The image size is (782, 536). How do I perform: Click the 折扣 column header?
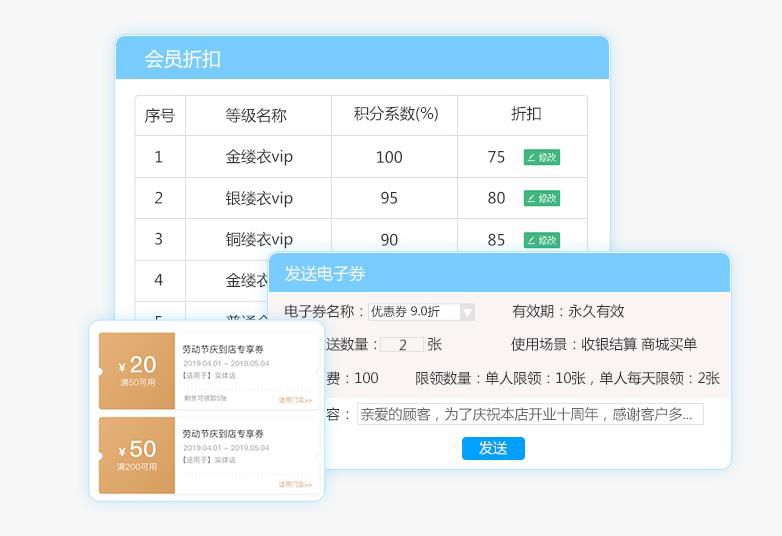pos(526,114)
